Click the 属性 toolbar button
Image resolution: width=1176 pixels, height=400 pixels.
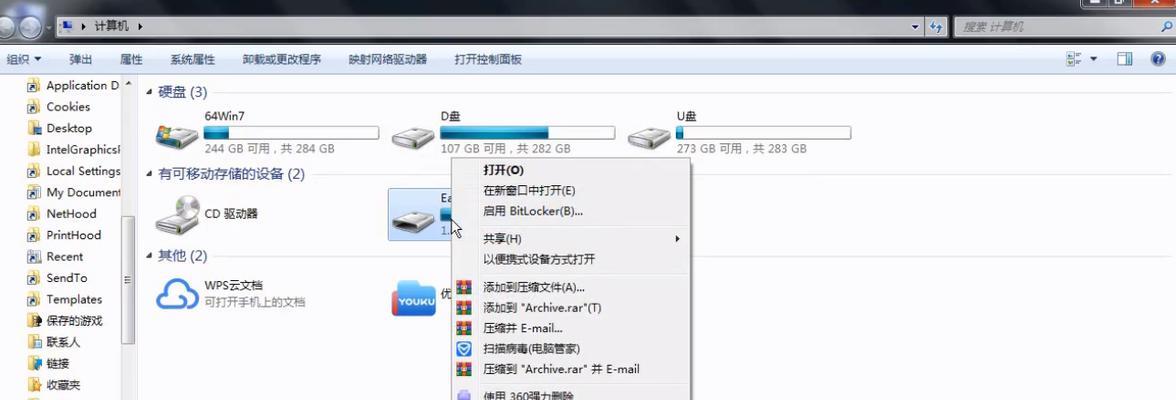click(x=131, y=59)
